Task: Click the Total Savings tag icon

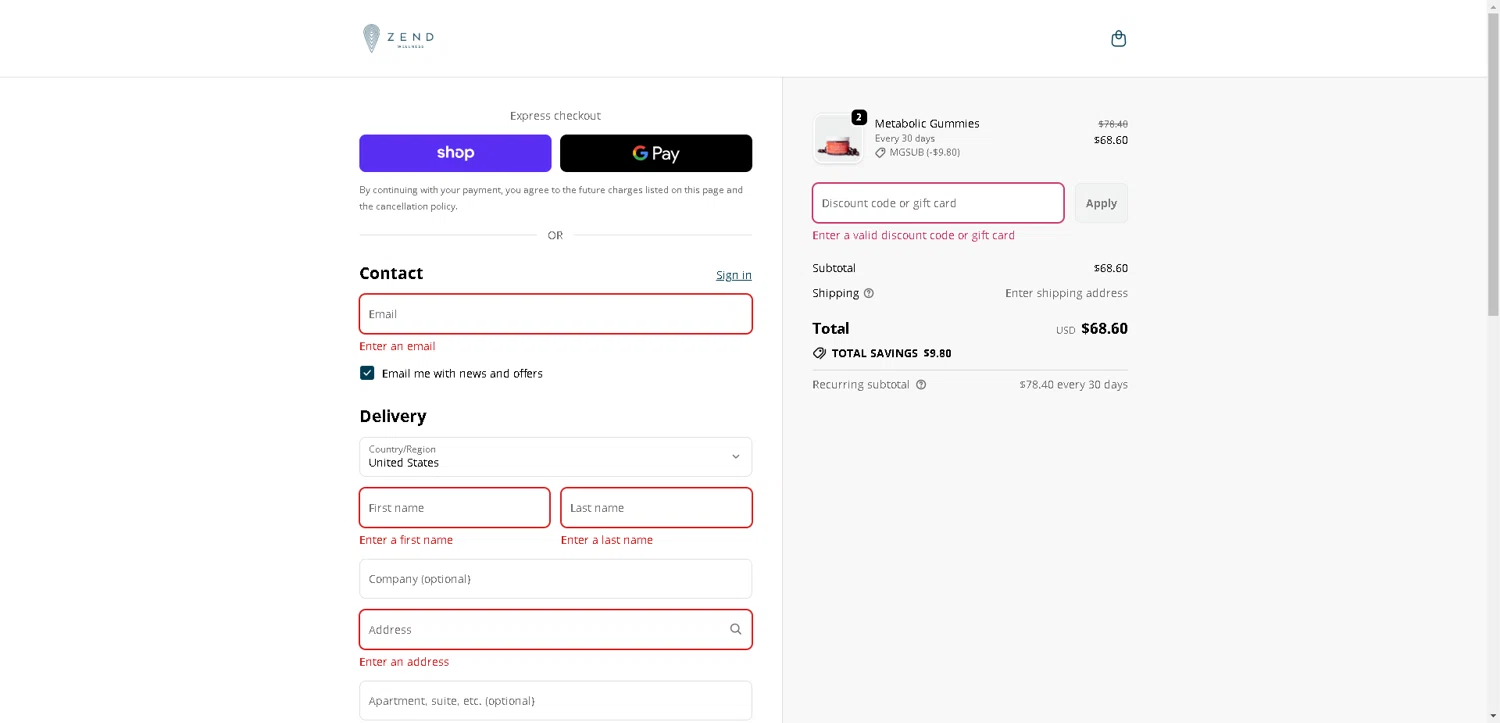Action: coord(819,353)
